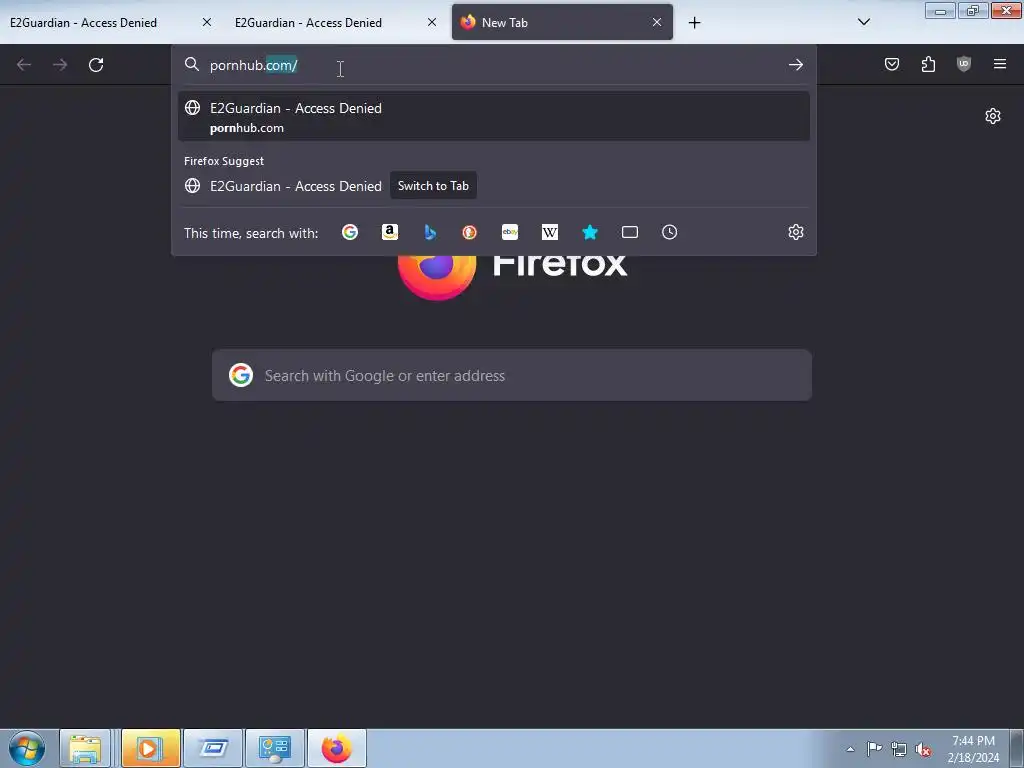Close the New Tab tab
The image size is (1024, 768).
[657, 22]
